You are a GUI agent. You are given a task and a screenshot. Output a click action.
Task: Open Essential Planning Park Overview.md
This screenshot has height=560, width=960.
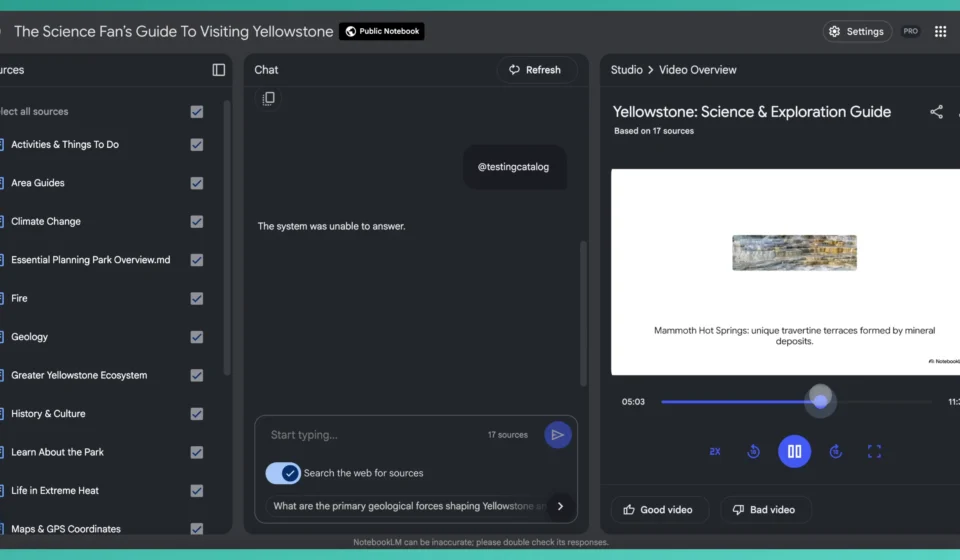pos(91,260)
